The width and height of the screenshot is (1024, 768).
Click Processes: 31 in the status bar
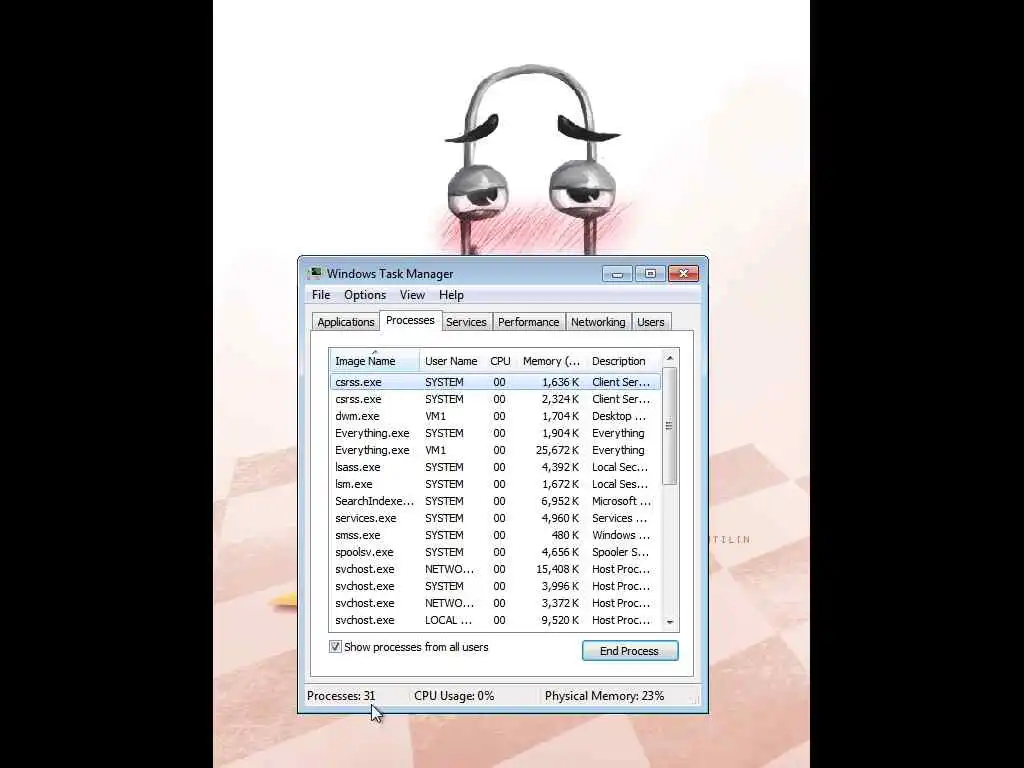pyautogui.click(x=341, y=696)
